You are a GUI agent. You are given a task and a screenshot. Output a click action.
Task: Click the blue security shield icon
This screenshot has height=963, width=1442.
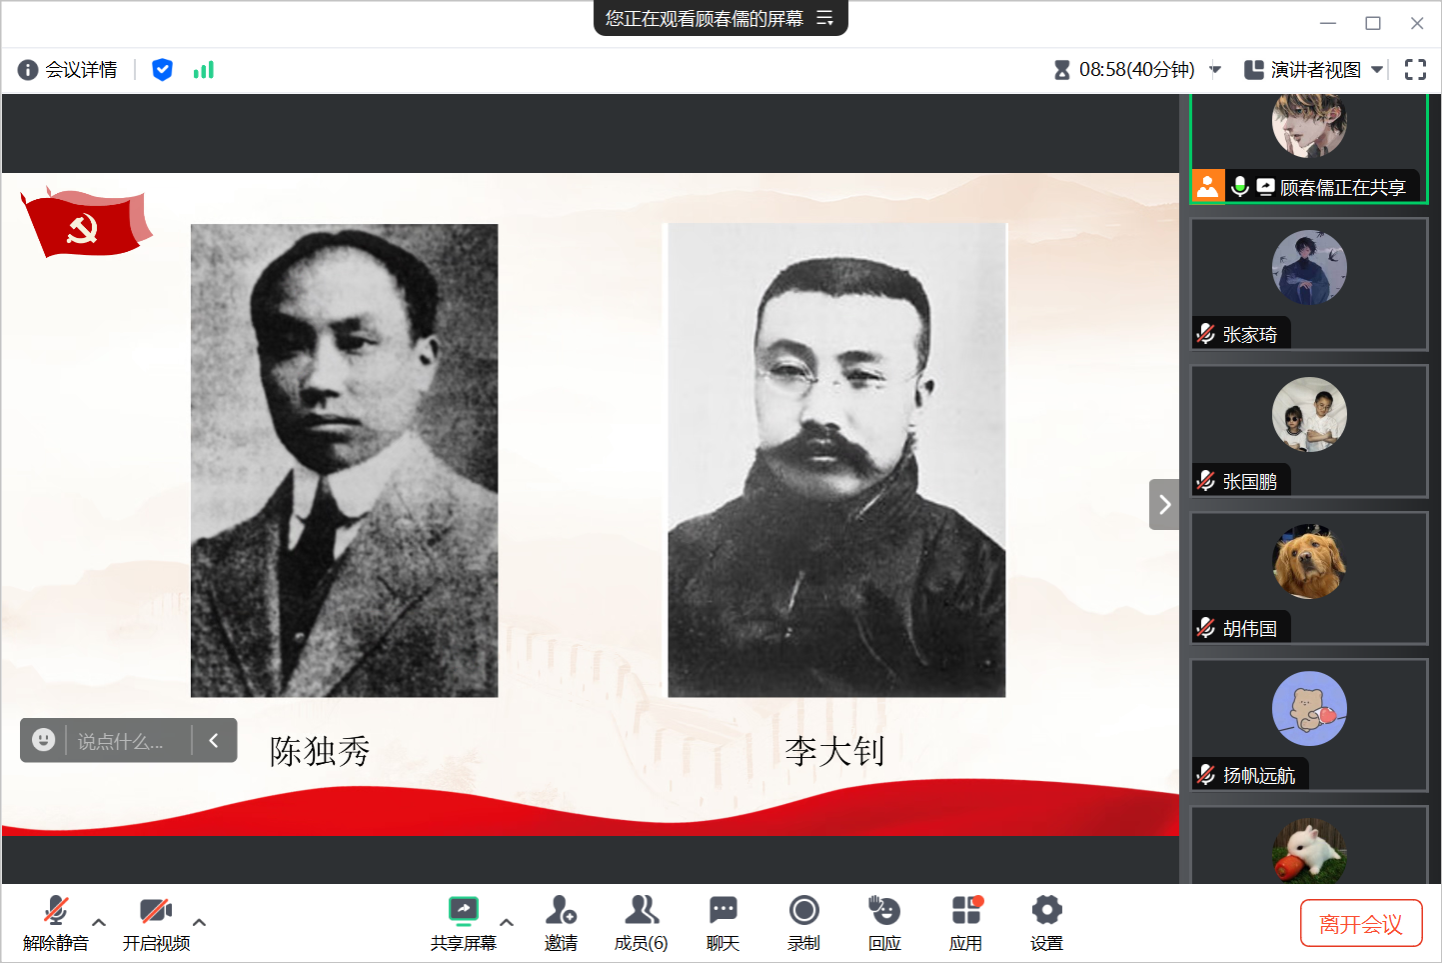(162, 70)
